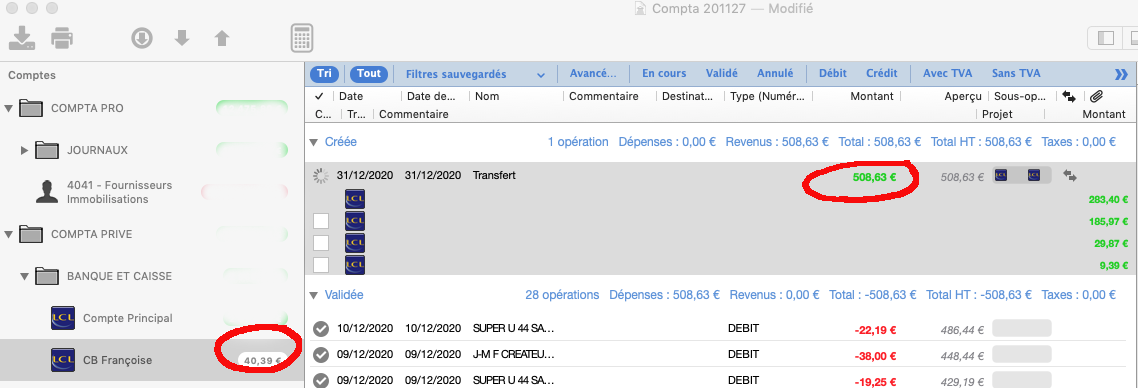
Task: Click the import download tray icon
Action: coord(22,38)
